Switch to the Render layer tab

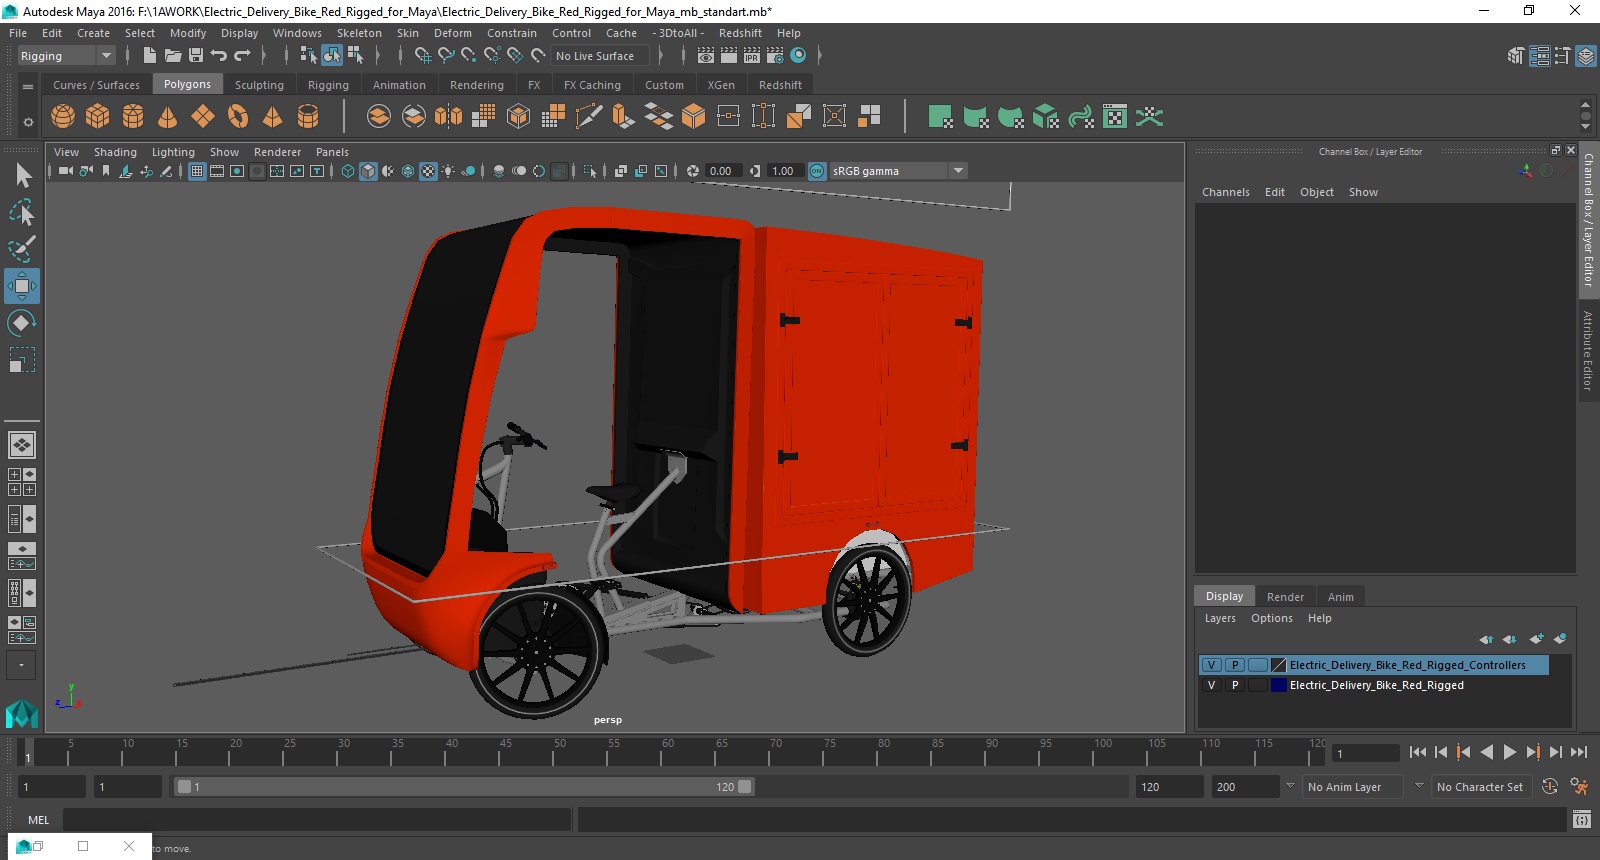tap(1285, 597)
